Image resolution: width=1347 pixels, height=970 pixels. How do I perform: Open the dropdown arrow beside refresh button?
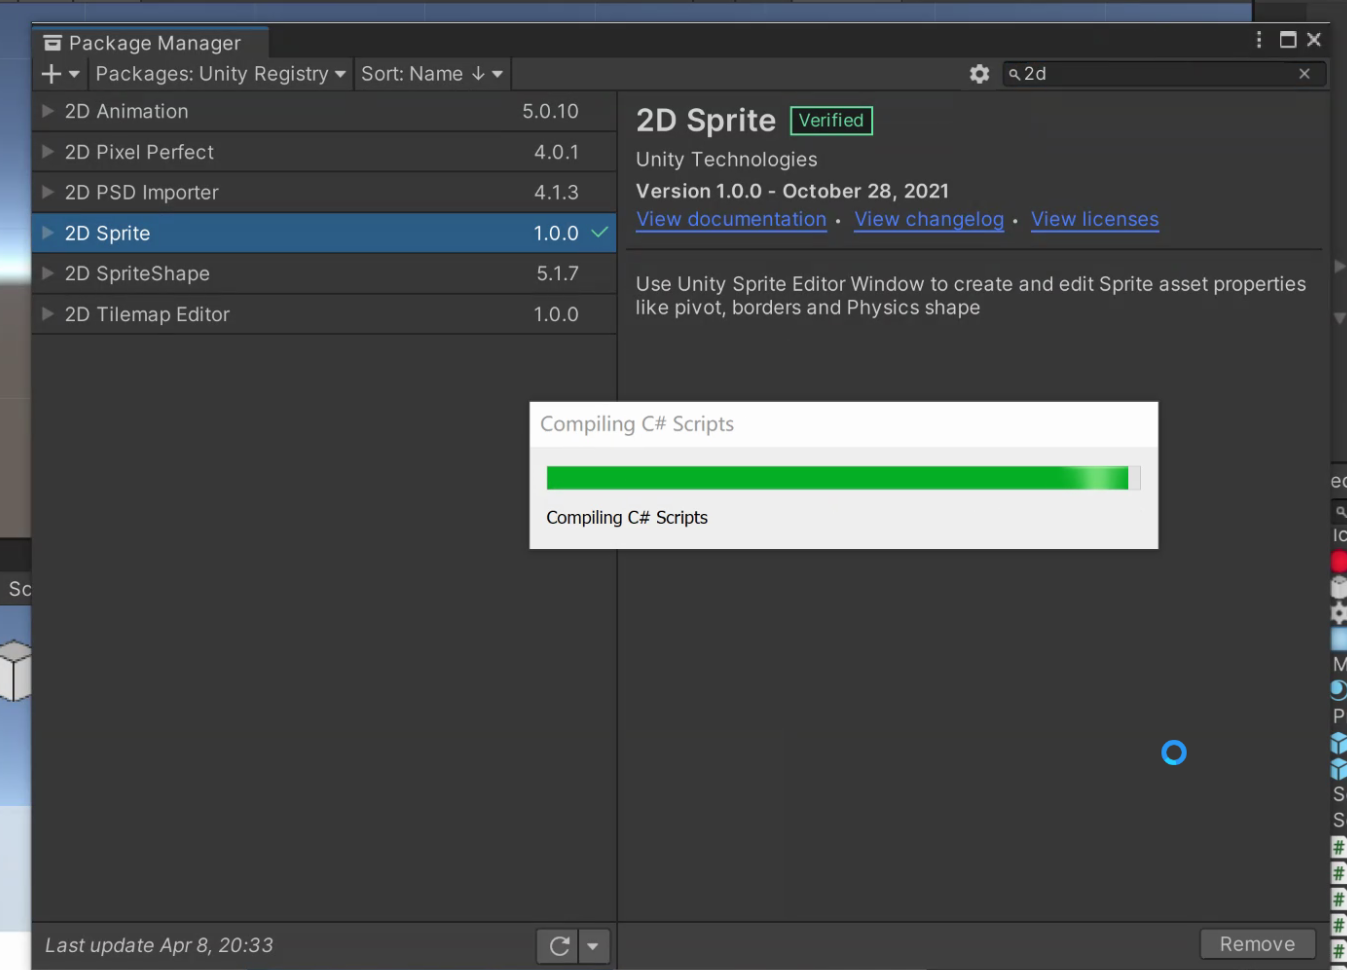pos(593,945)
